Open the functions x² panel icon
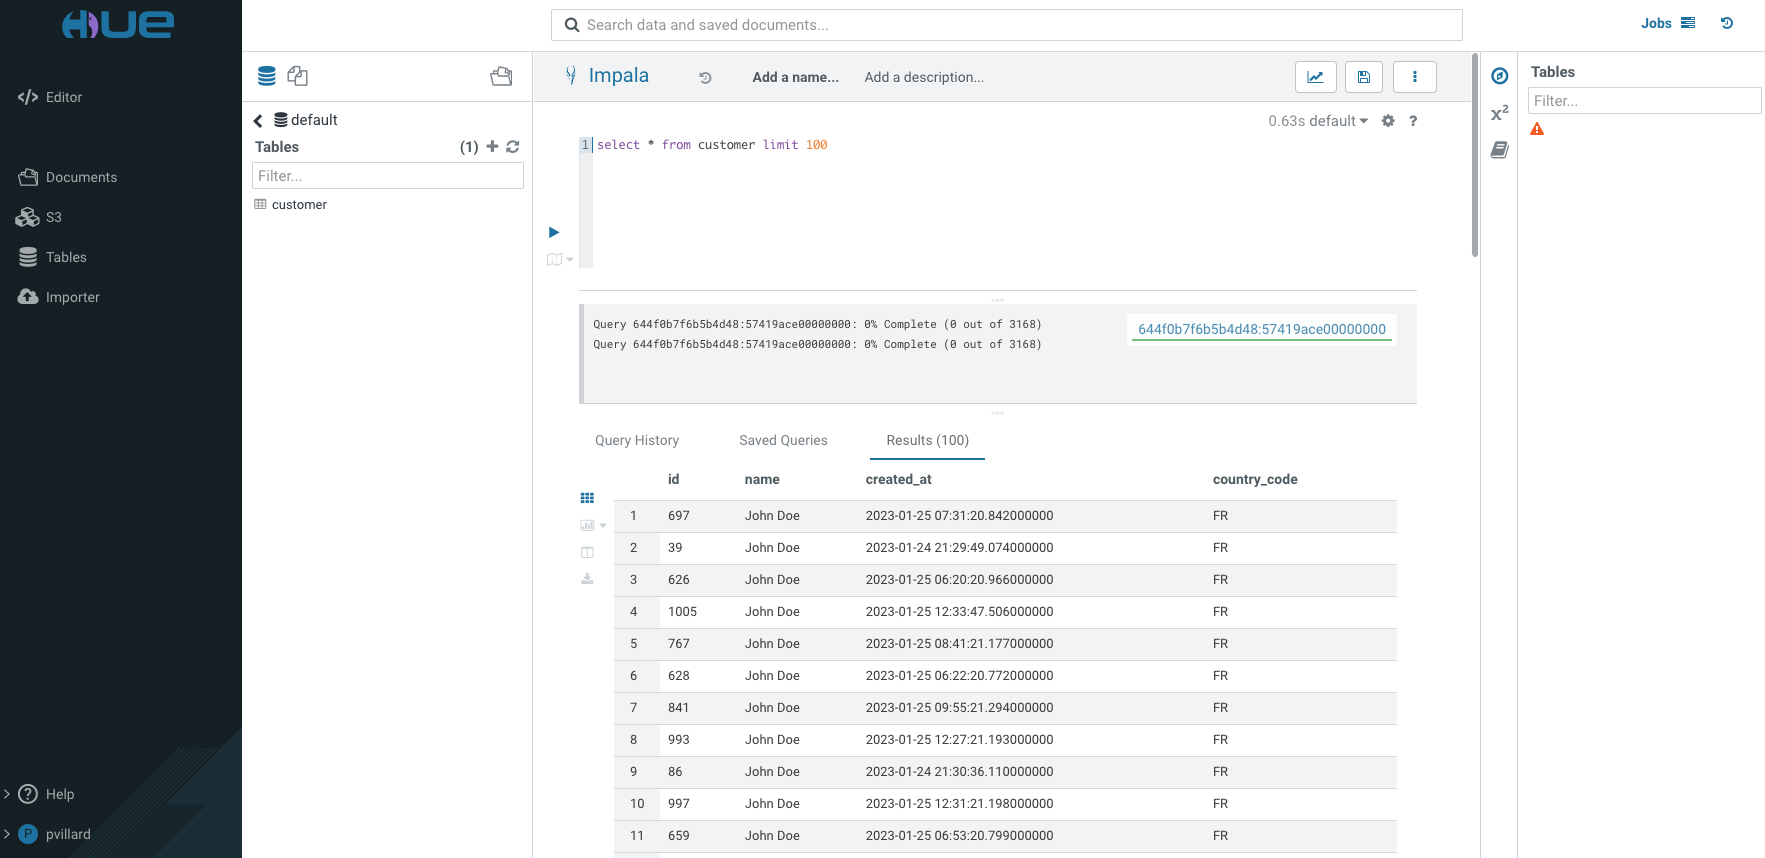 pos(1499,113)
